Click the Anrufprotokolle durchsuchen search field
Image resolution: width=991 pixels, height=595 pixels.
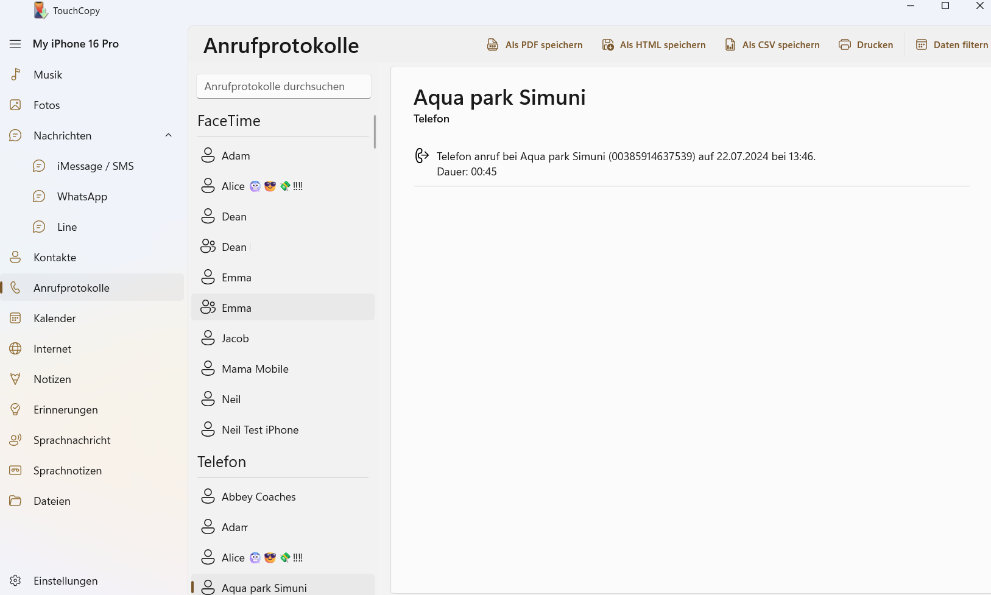coord(283,87)
